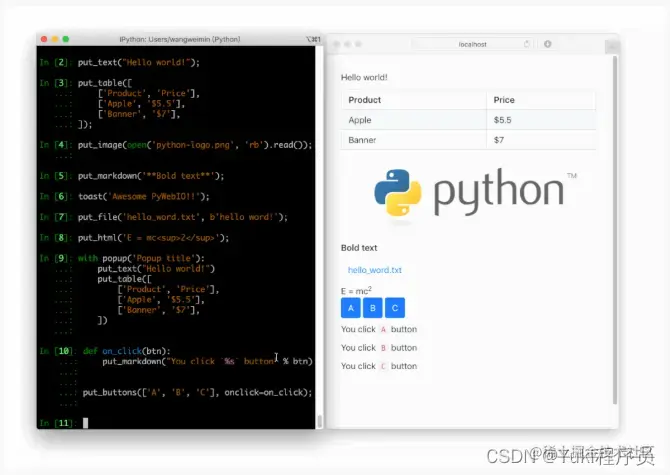Click the Bold text paragraph

[359, 248]
